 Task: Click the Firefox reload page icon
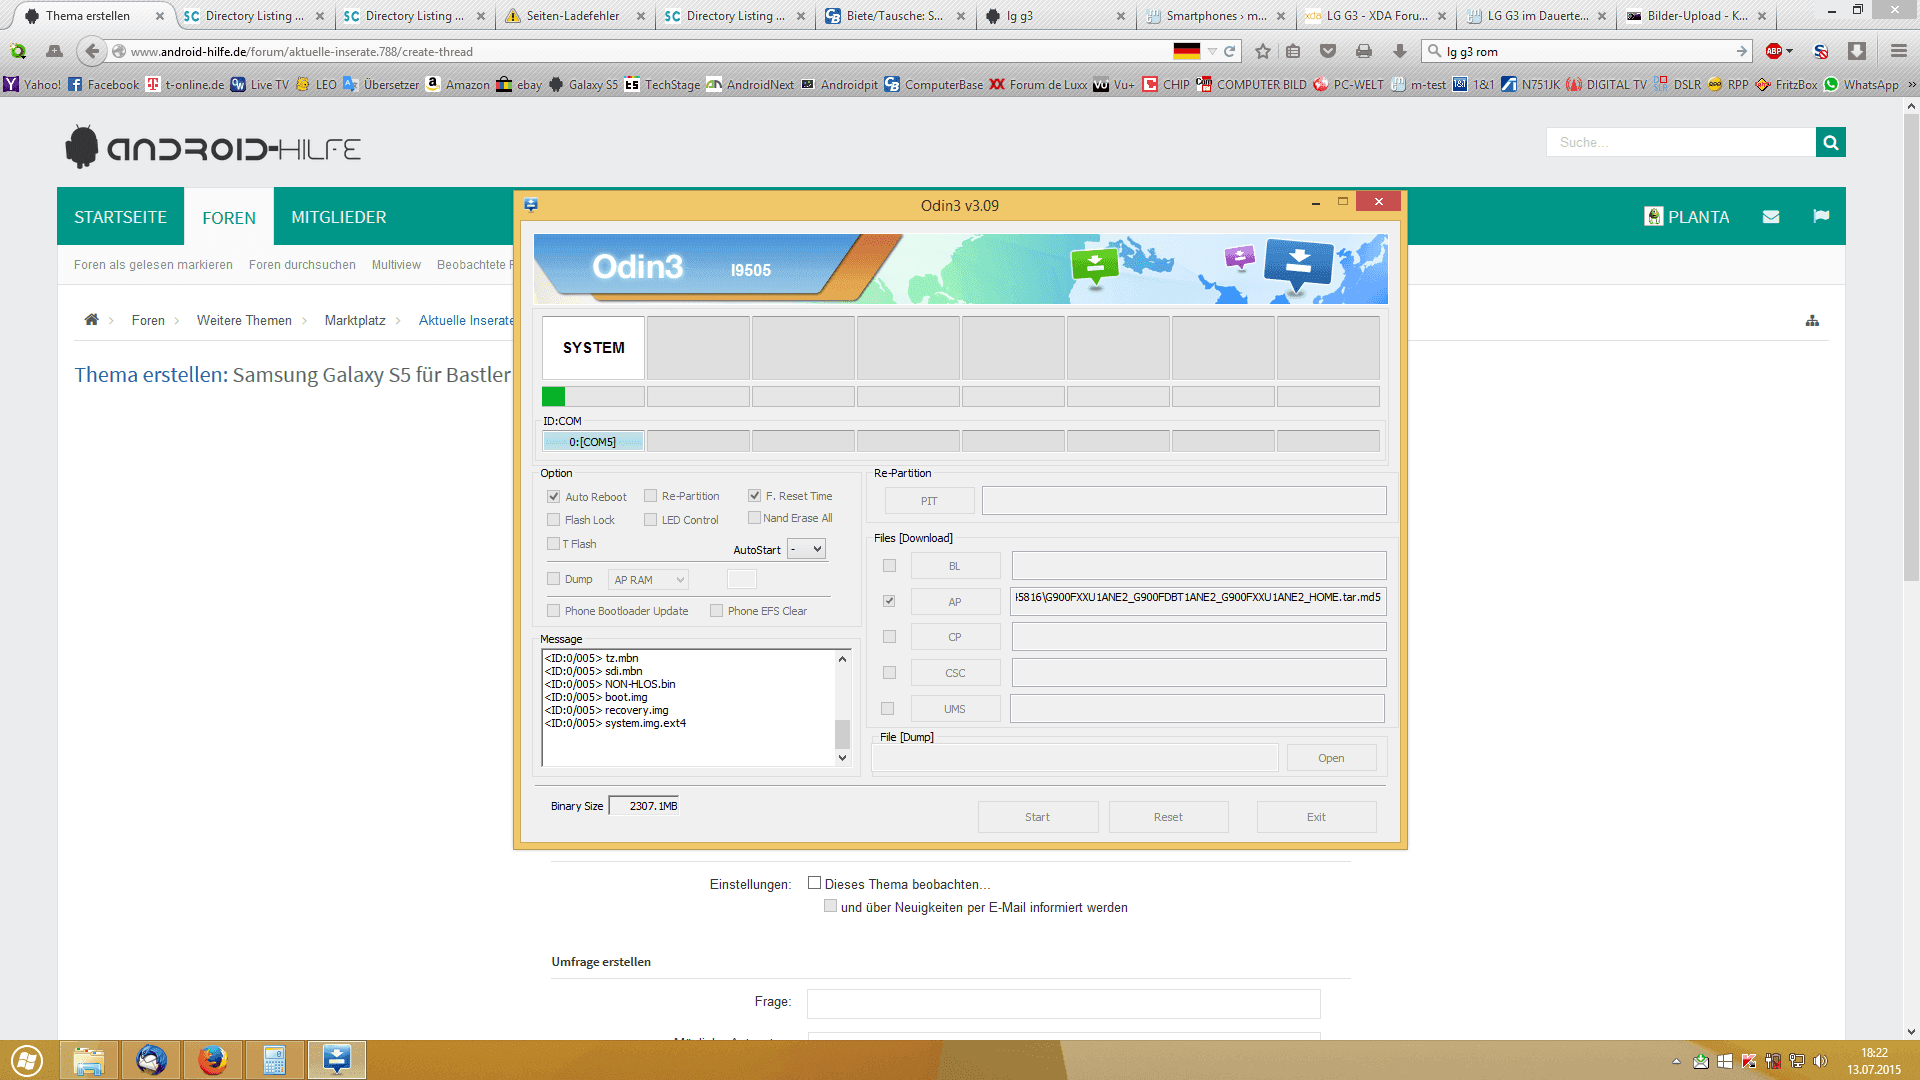coord(1230,52)
